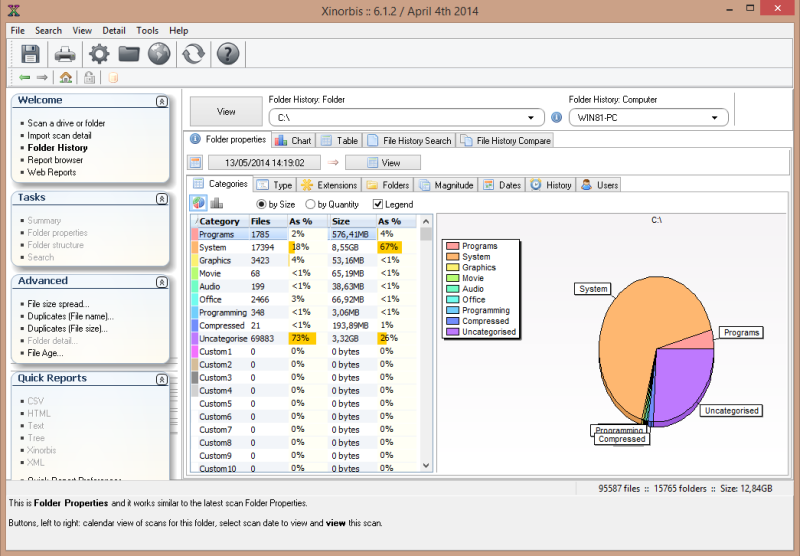The width and height of the screenshot is (800, 556).
Task: Go back with the green left arrow
Action: (x=24, y=78)
